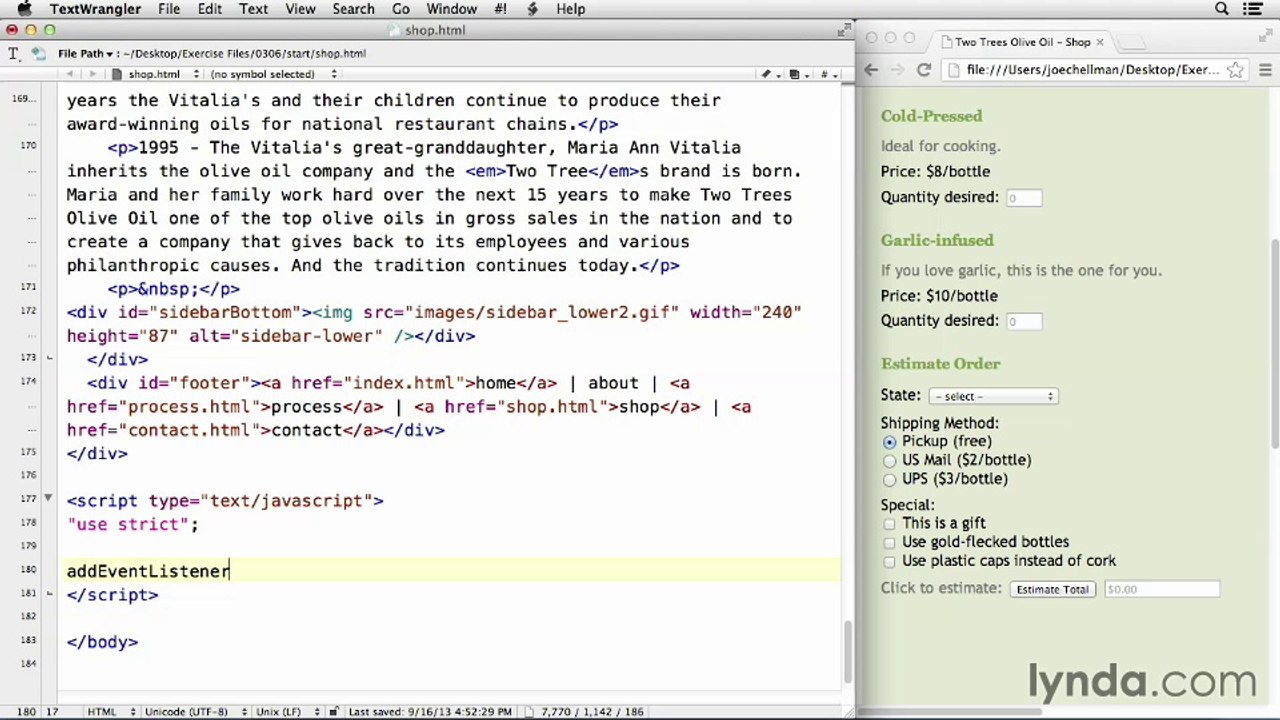The width and height of the screenshot is (1280, 720).
Task: Open the Chrome hamburger menu
Action: pyautogui.click(x=1265, y=70)
